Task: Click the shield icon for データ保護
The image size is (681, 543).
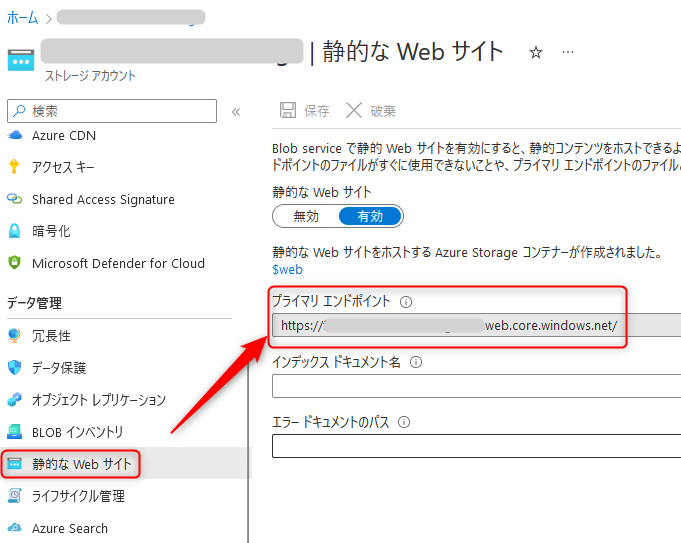Action: click(15, 368)
